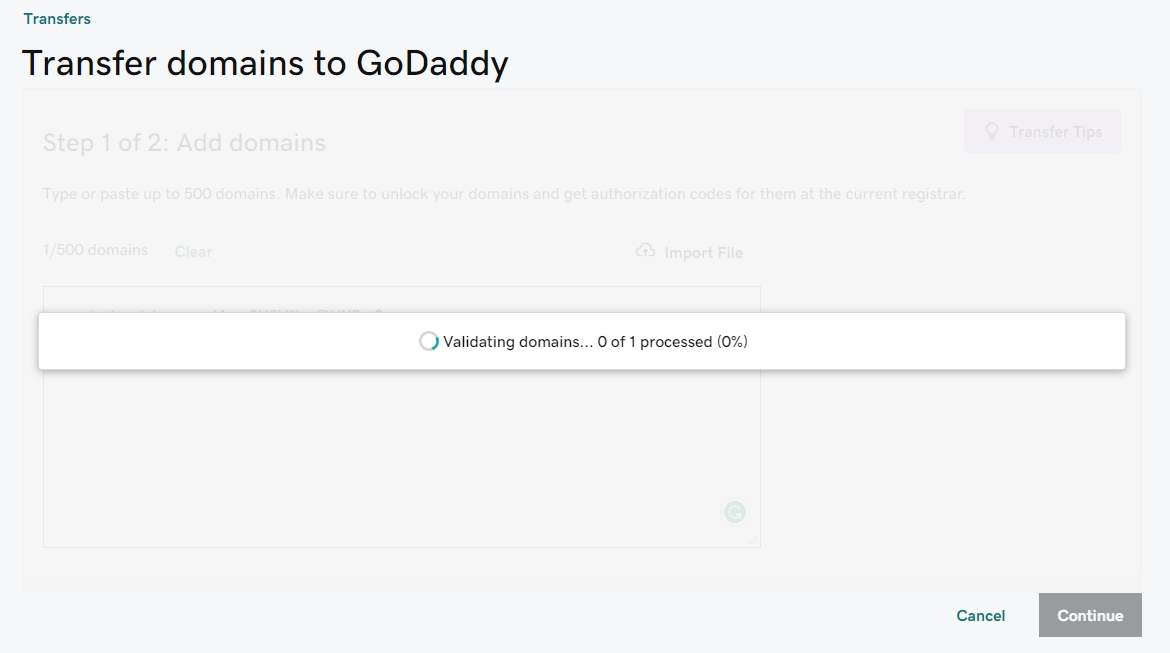
Task: Cancel the domain transfer
Action: (x=980, y=615)
